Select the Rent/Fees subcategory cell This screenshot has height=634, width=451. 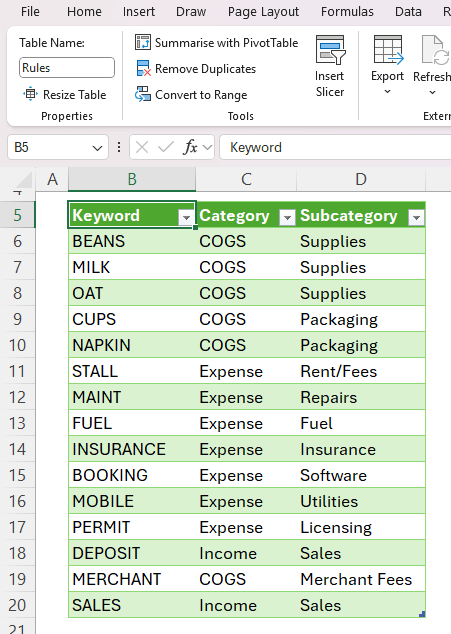[x=361, y=371]
